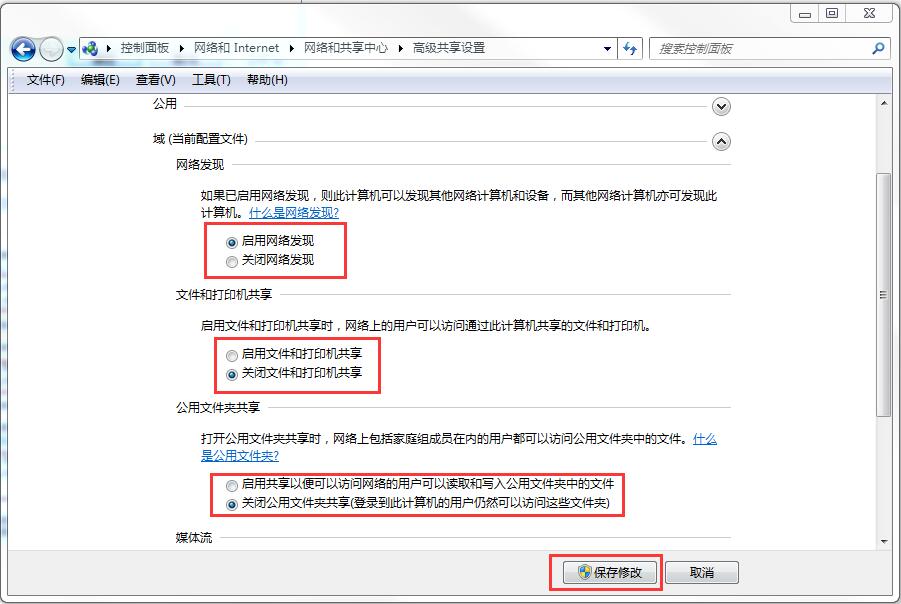Minimize the window

pos(804,14)
